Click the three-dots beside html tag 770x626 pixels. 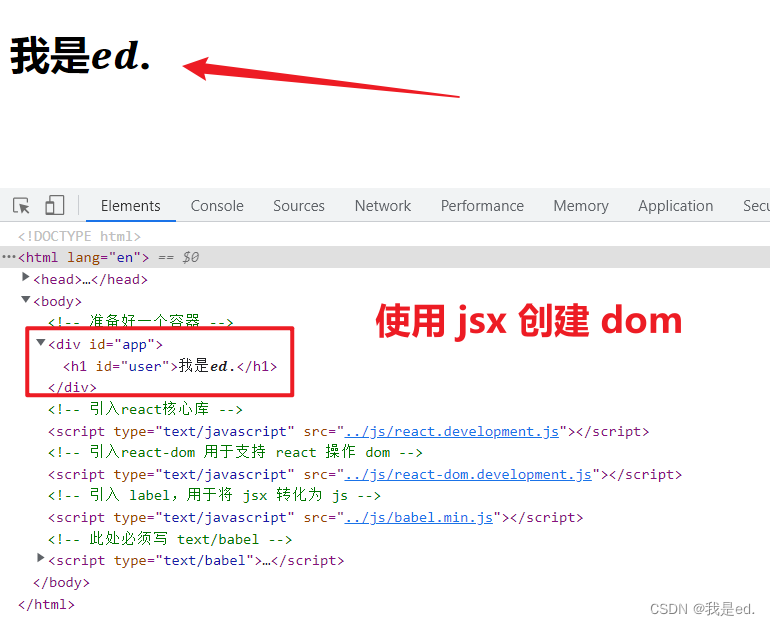(9, 257)
